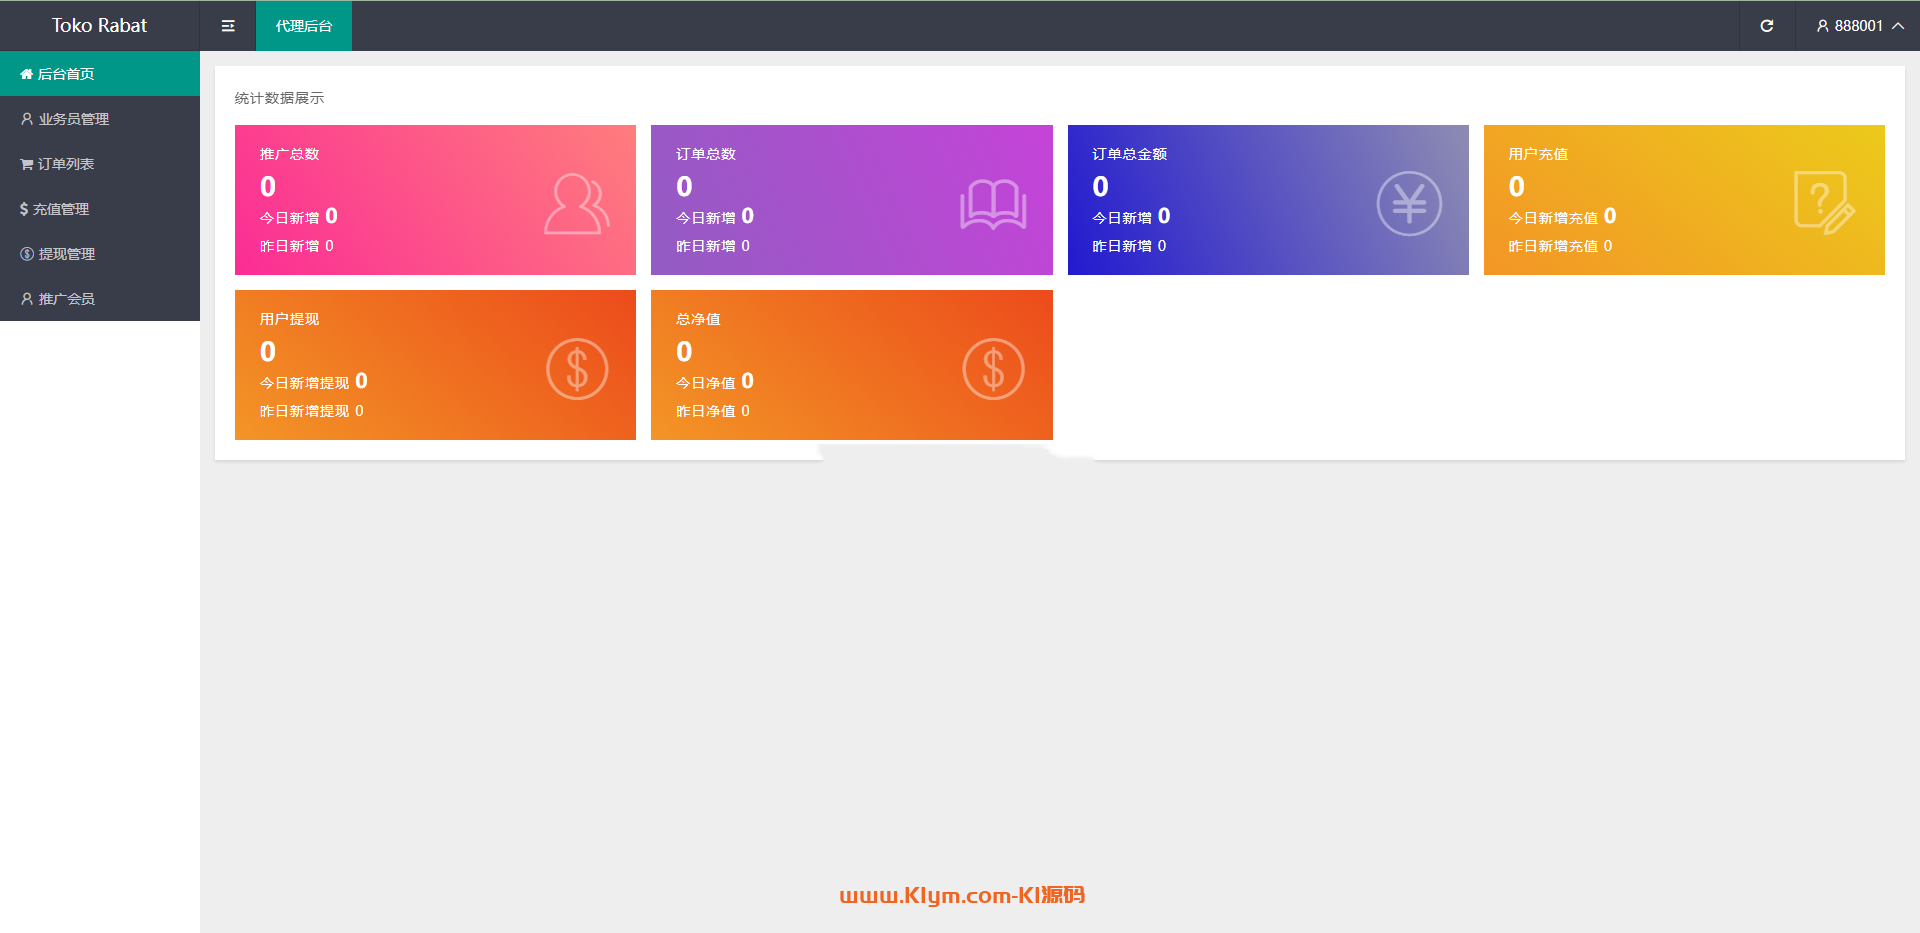1920x933 pixels.
Task: Click the 用户提现 card title
Action: [289, 319]
